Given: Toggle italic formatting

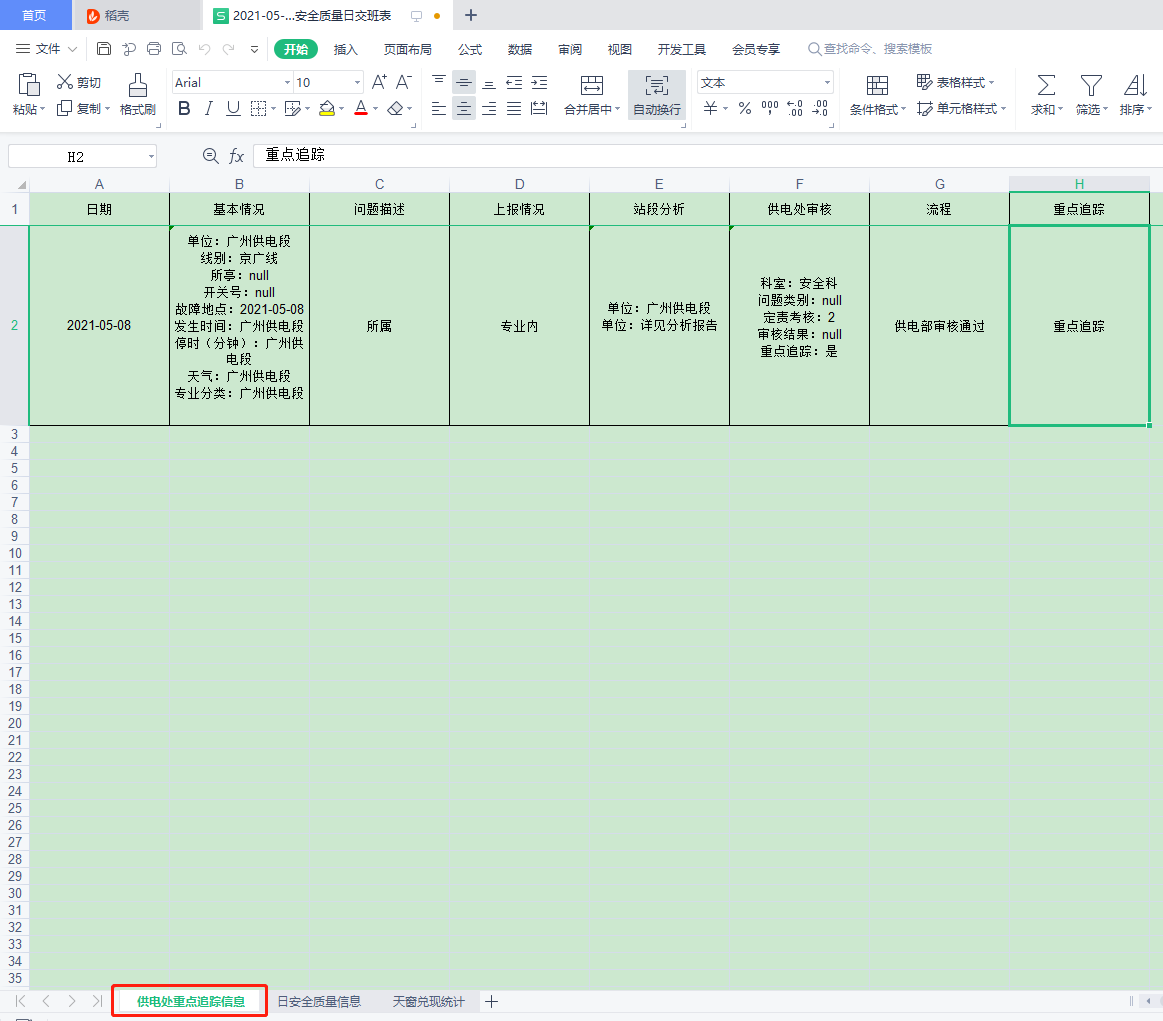Looking at the screenshot, I should pos(209,108).
